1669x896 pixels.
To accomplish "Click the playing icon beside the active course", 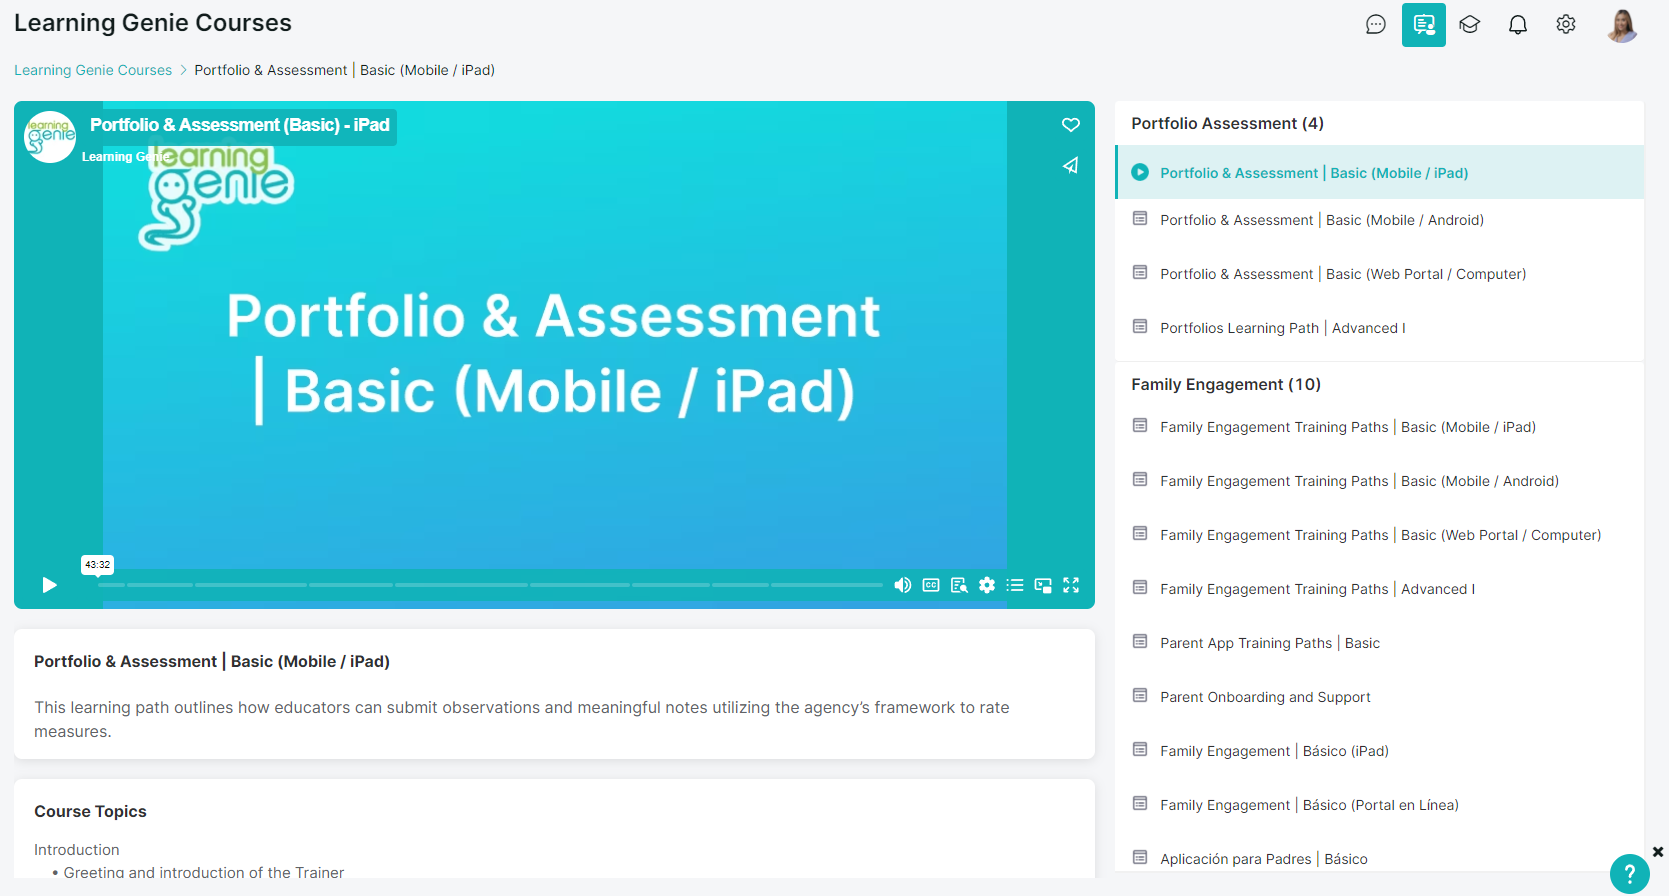I will [1140, 172].
